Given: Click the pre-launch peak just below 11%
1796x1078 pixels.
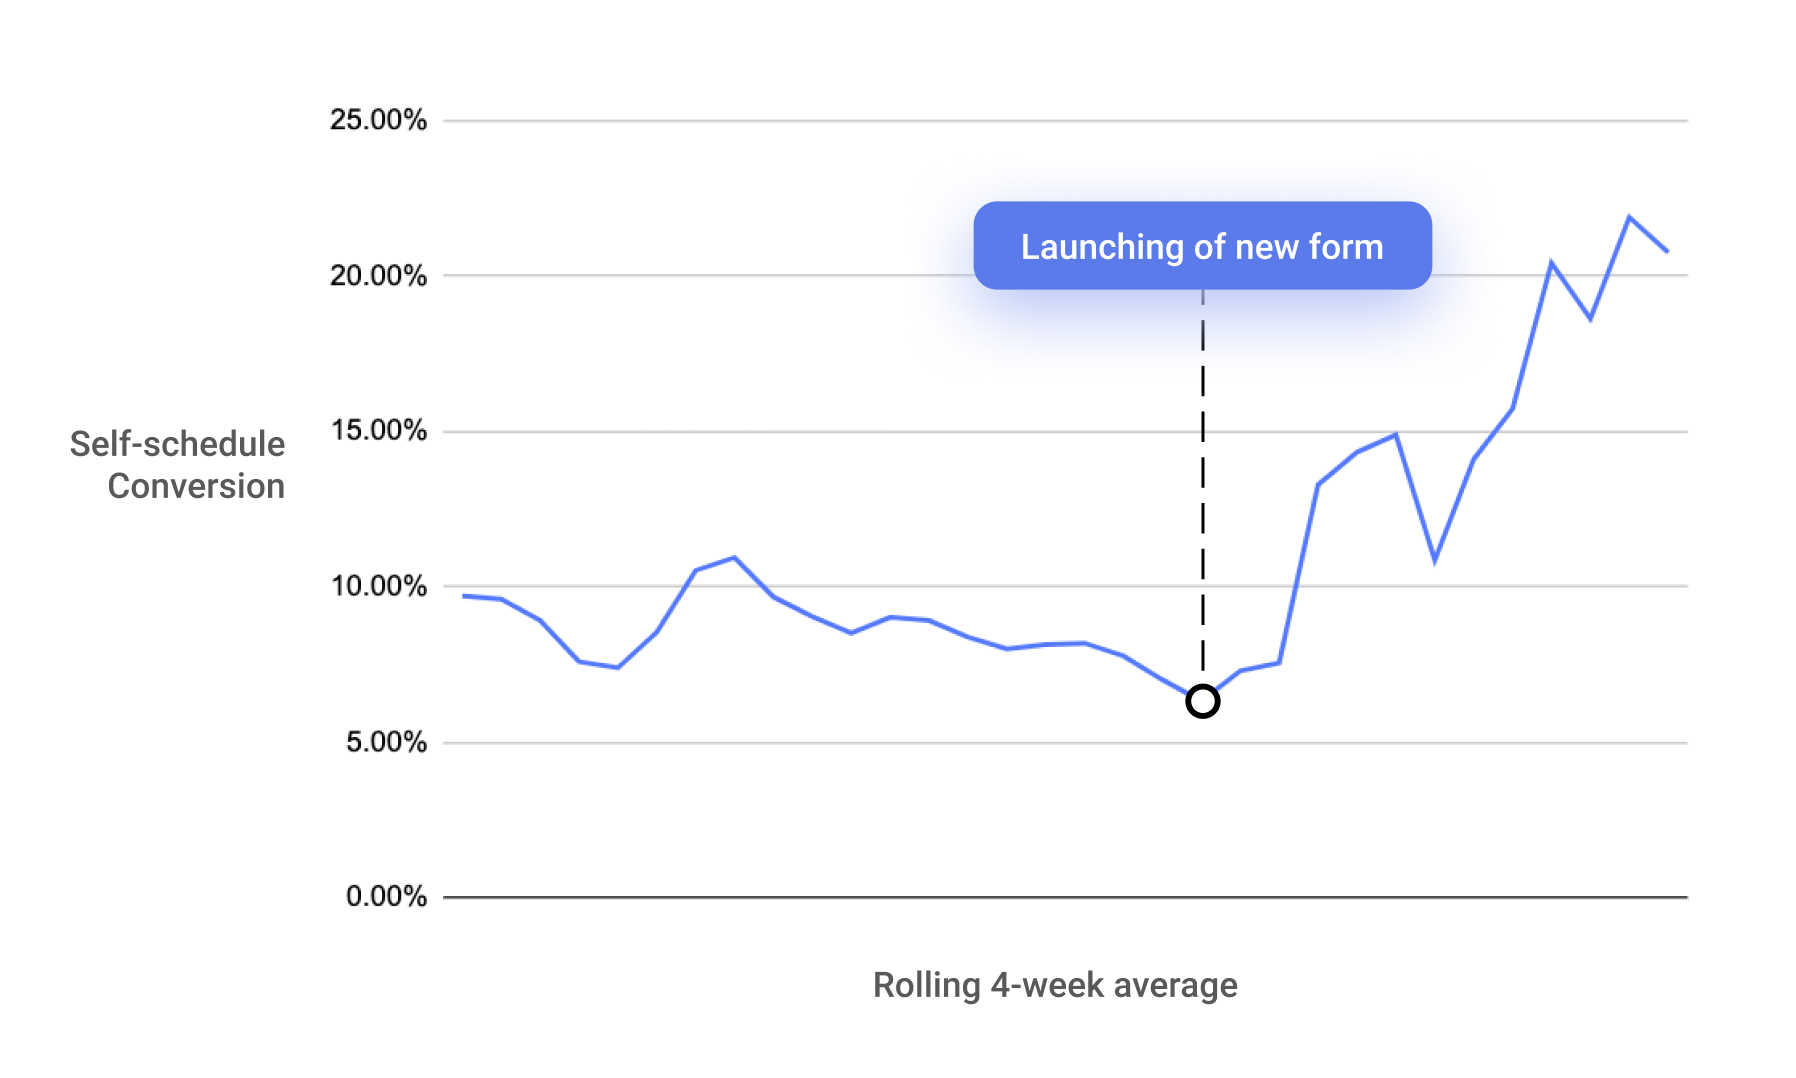Looking at the screenshot, I should (734, 558).
